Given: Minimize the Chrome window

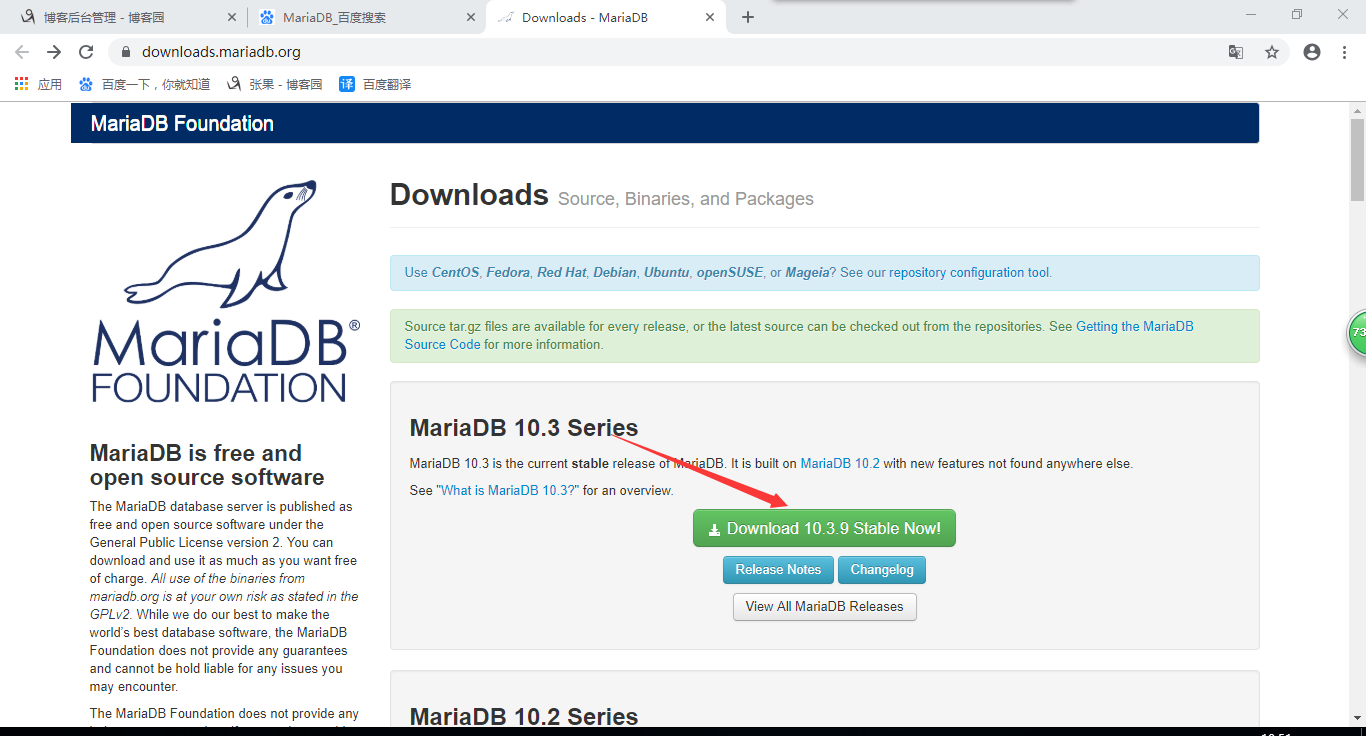Looking at the screenshot, I should (1251, 14).
